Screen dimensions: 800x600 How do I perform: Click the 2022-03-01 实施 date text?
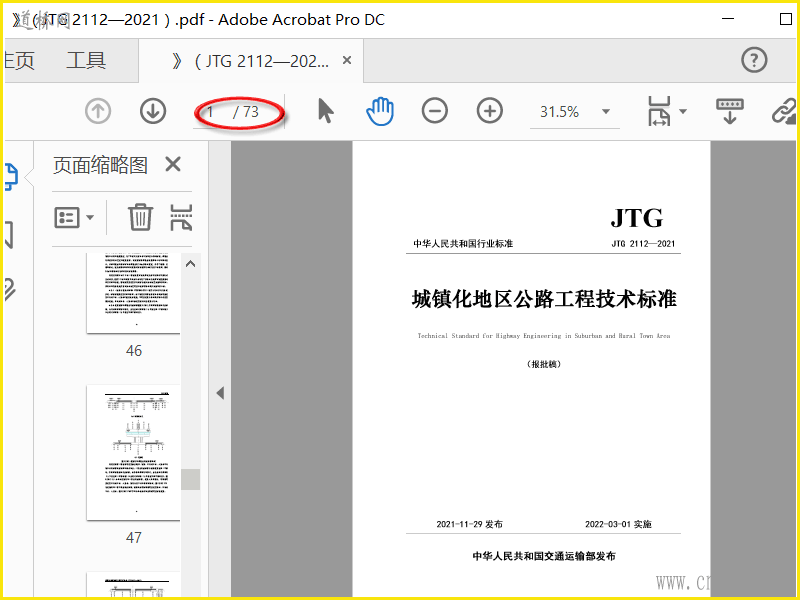click(x=618, y=524)
